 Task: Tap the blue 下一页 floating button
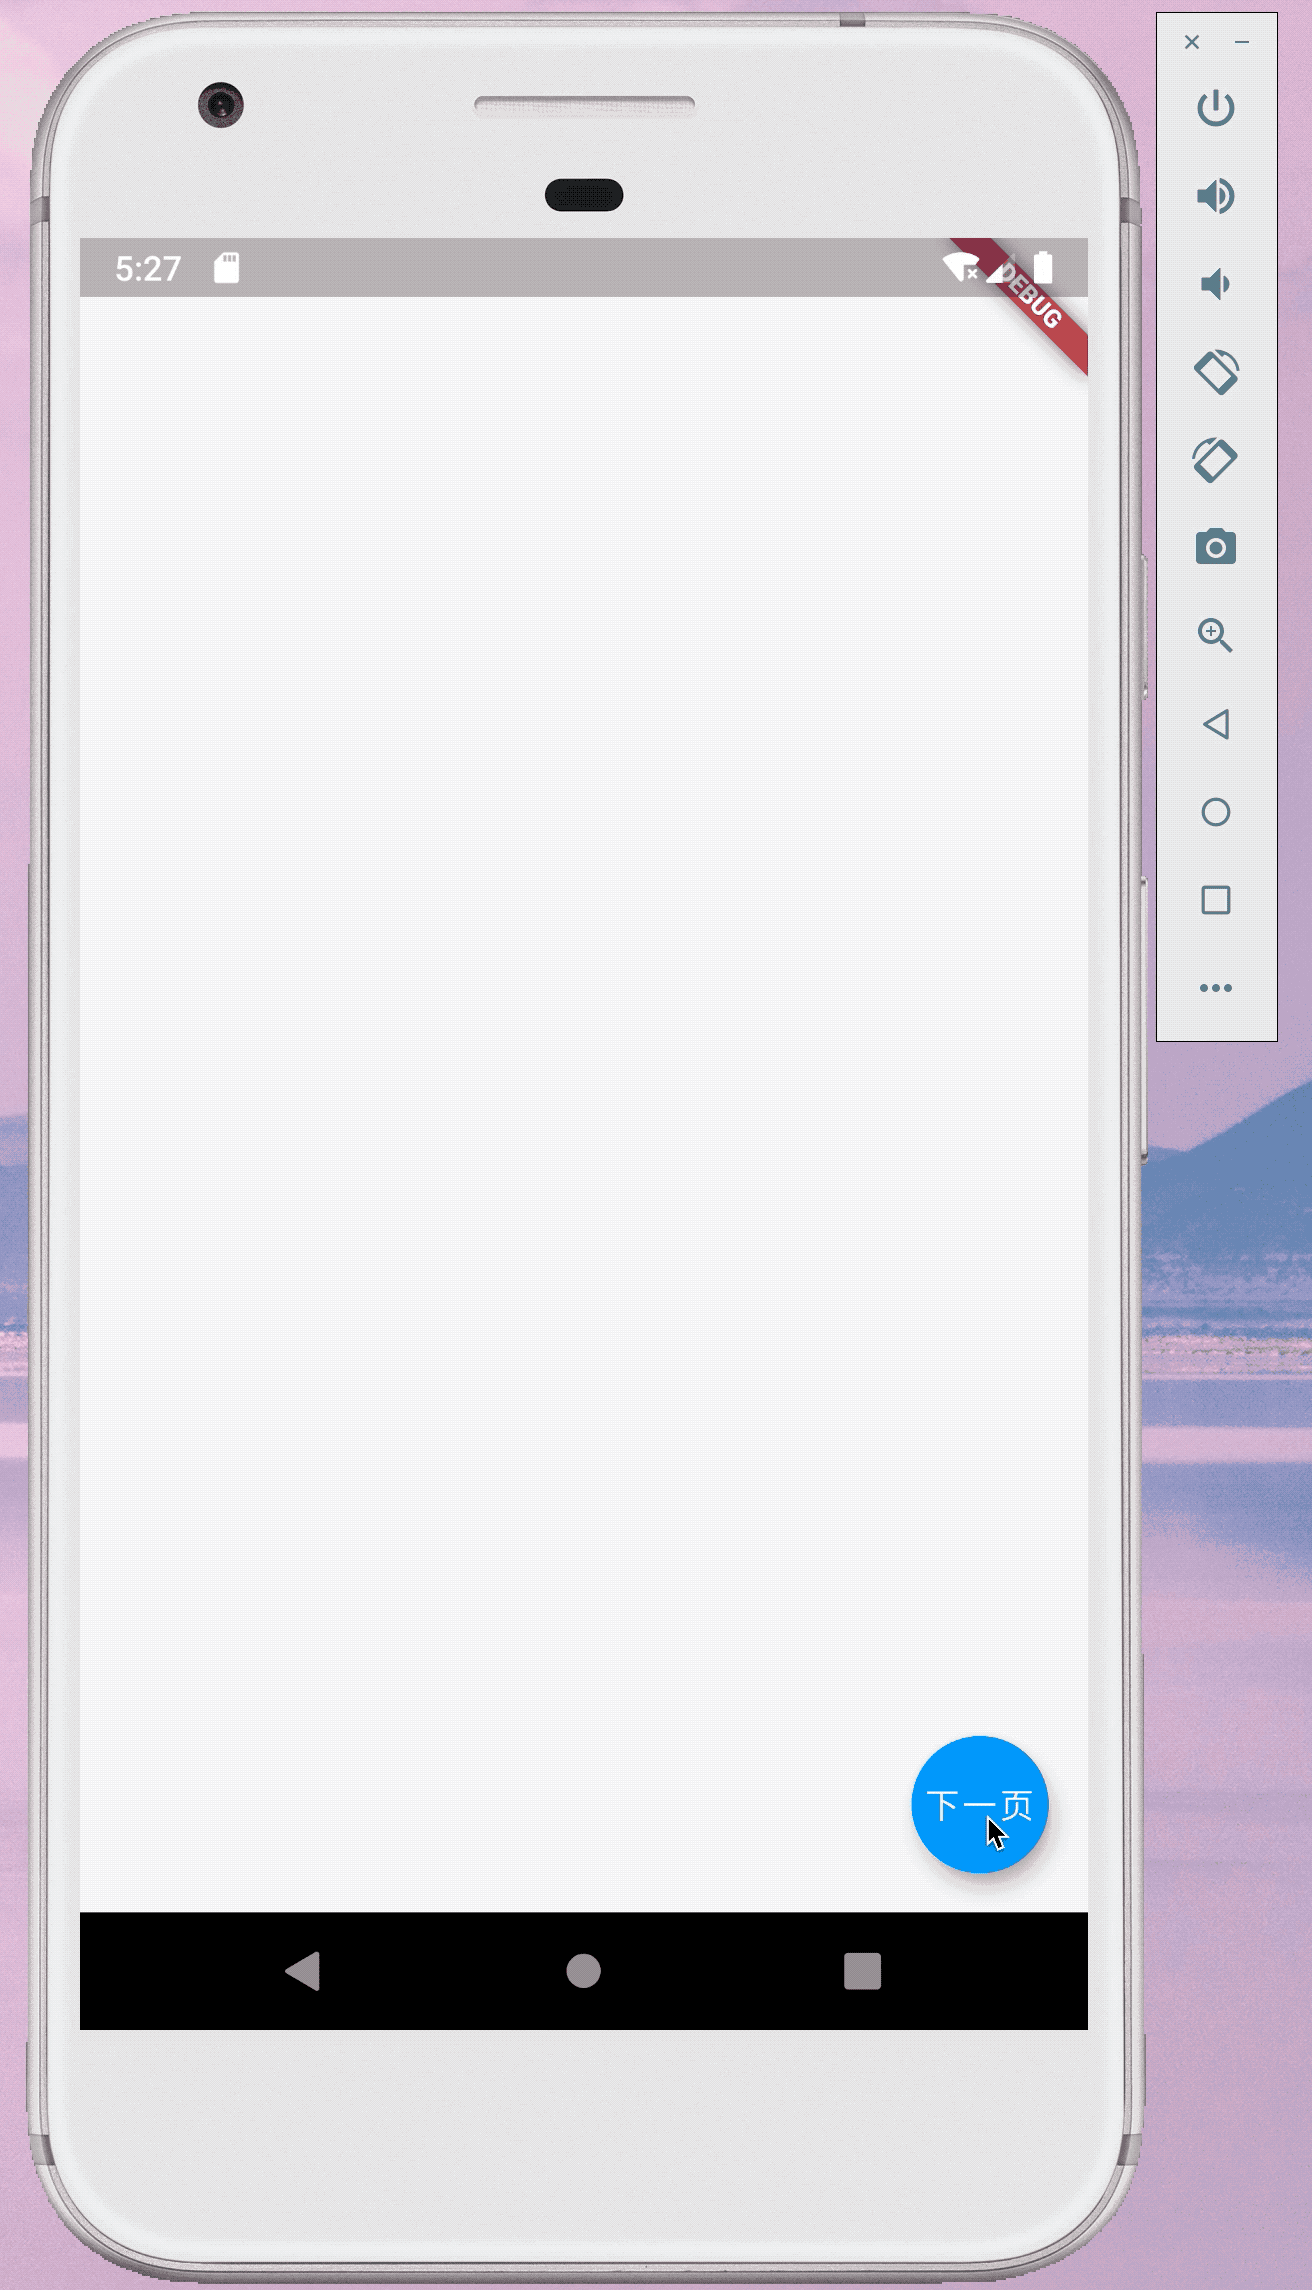[x=979, y=1804]
